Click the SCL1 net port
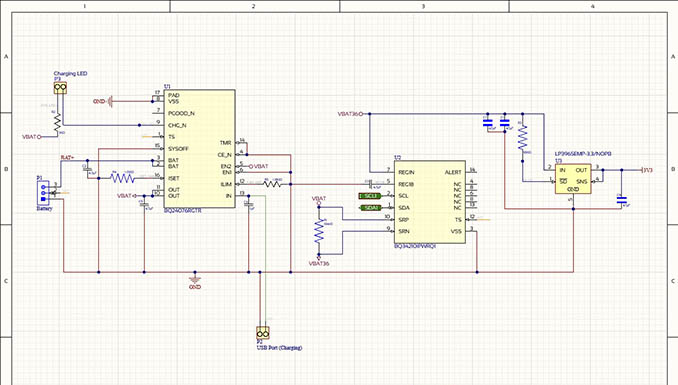 [x=370, y=196]
